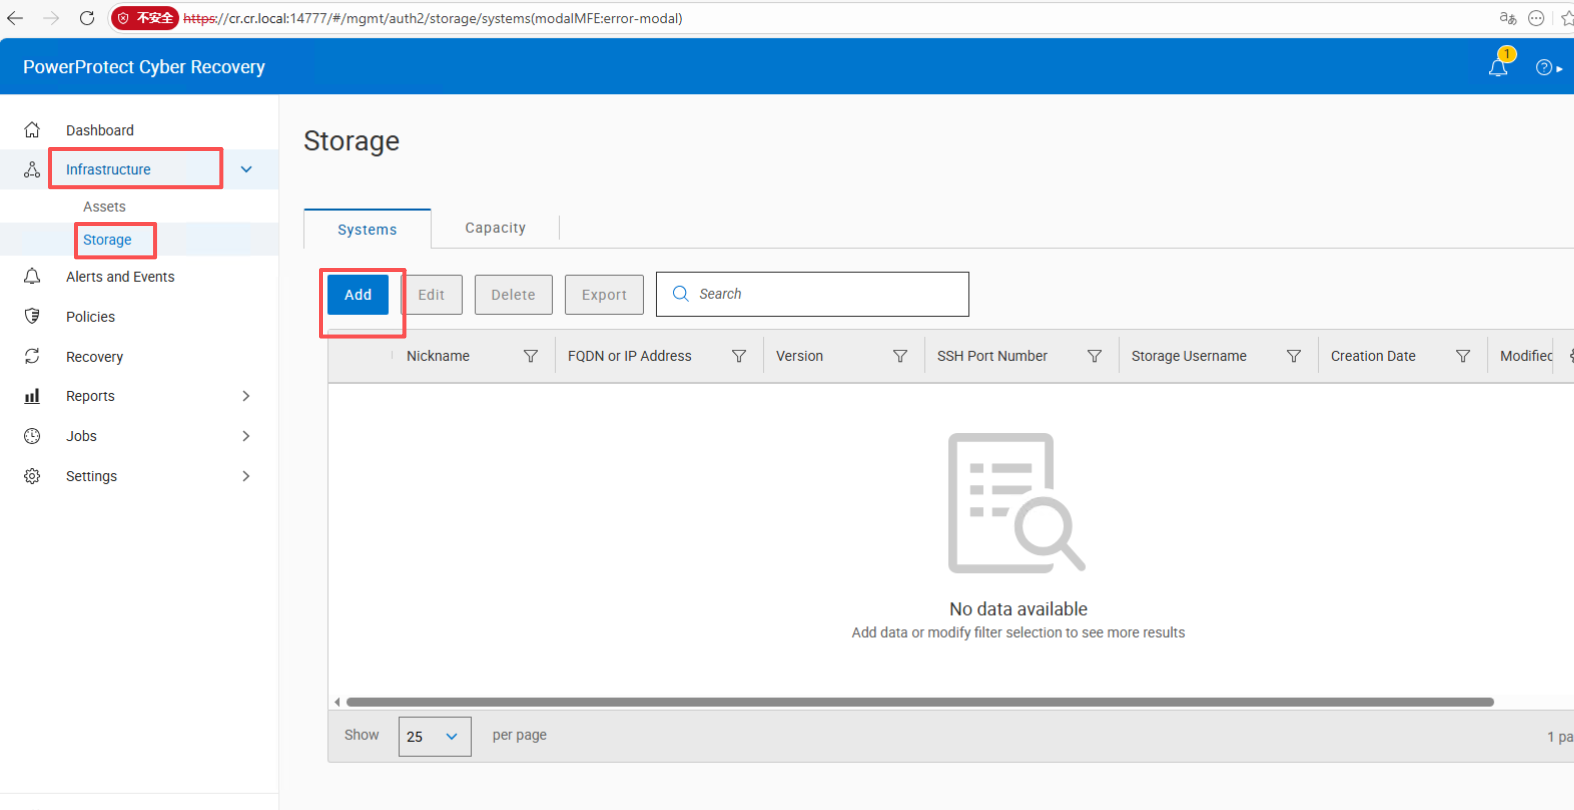The width and height of the screenshot is (1574, 810).
Task: Sort by the Version column header
Action: point(799,356)
